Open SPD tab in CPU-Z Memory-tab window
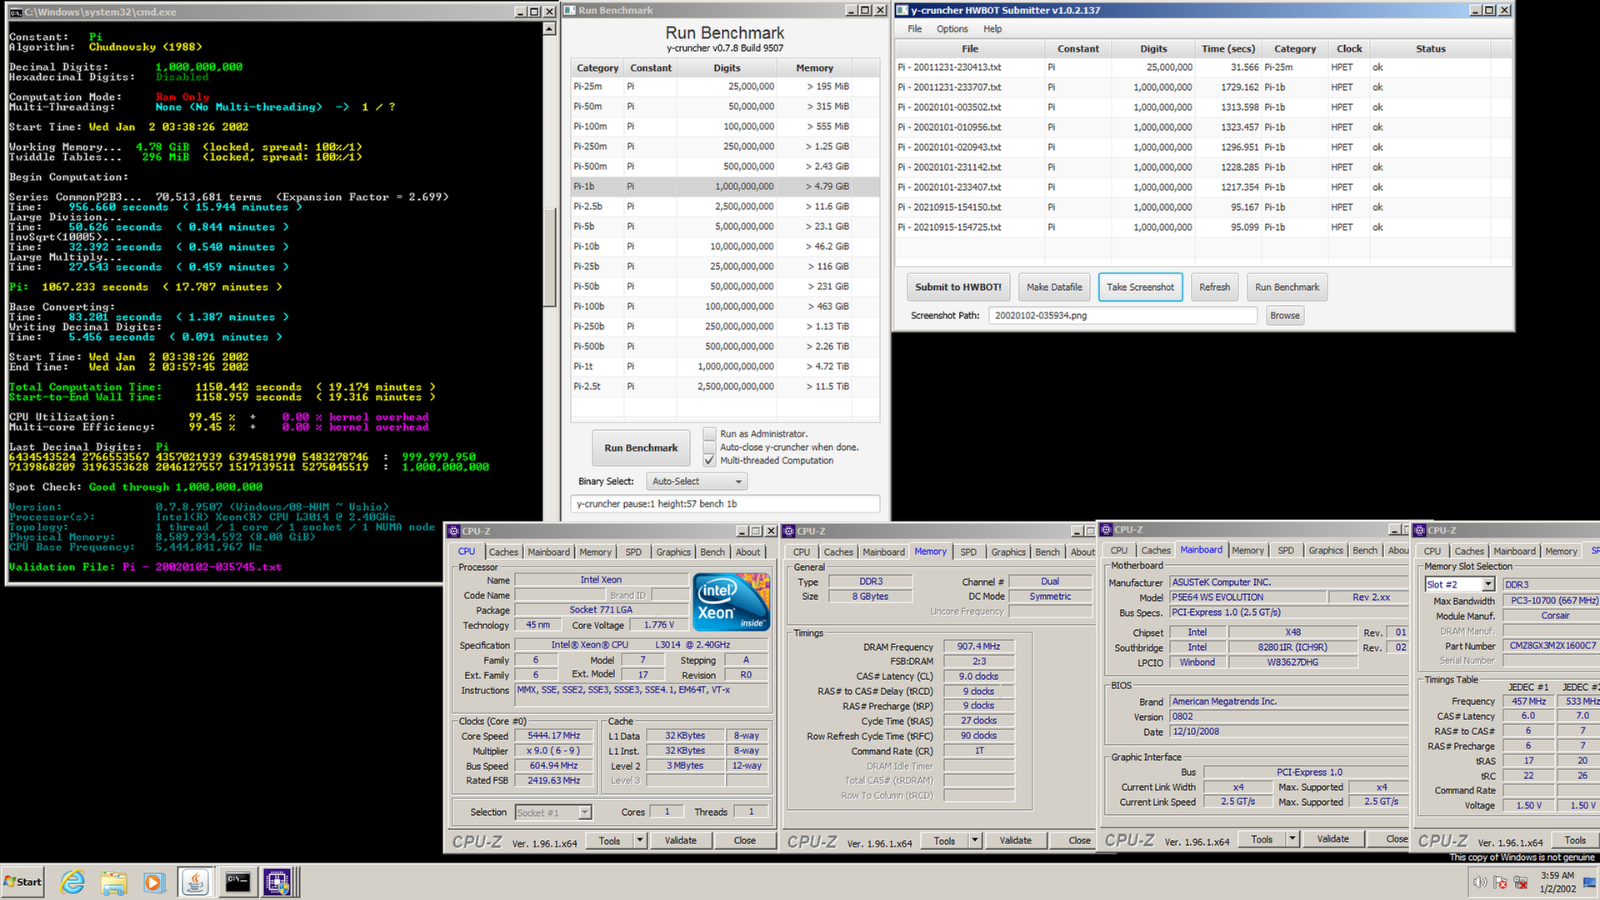The image size is (1600, 900). (968, 552)
